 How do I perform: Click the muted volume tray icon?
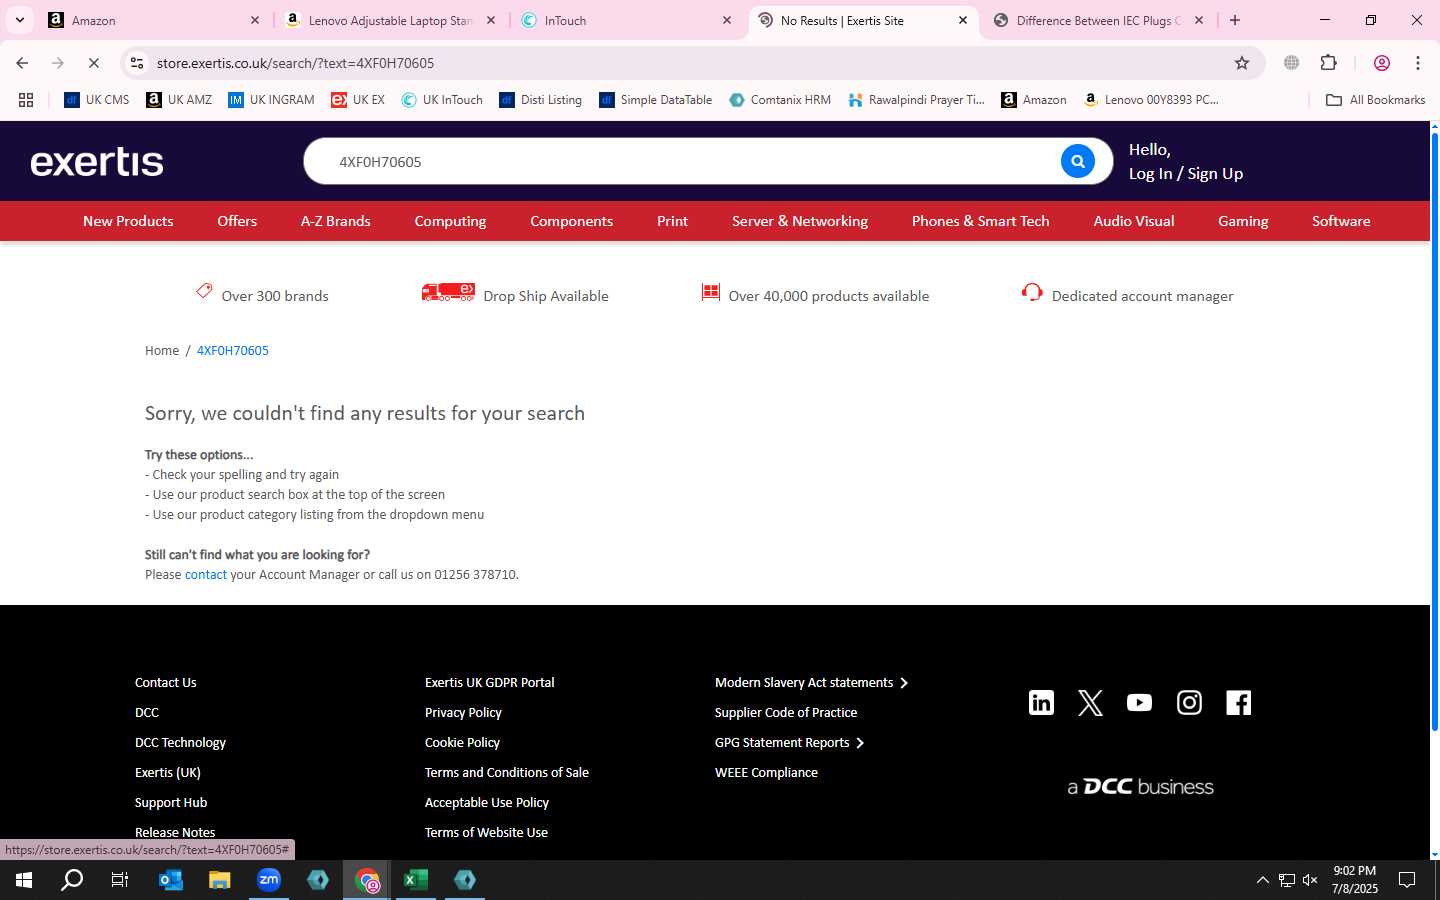pyautogui.click(x=1310, y=880)
